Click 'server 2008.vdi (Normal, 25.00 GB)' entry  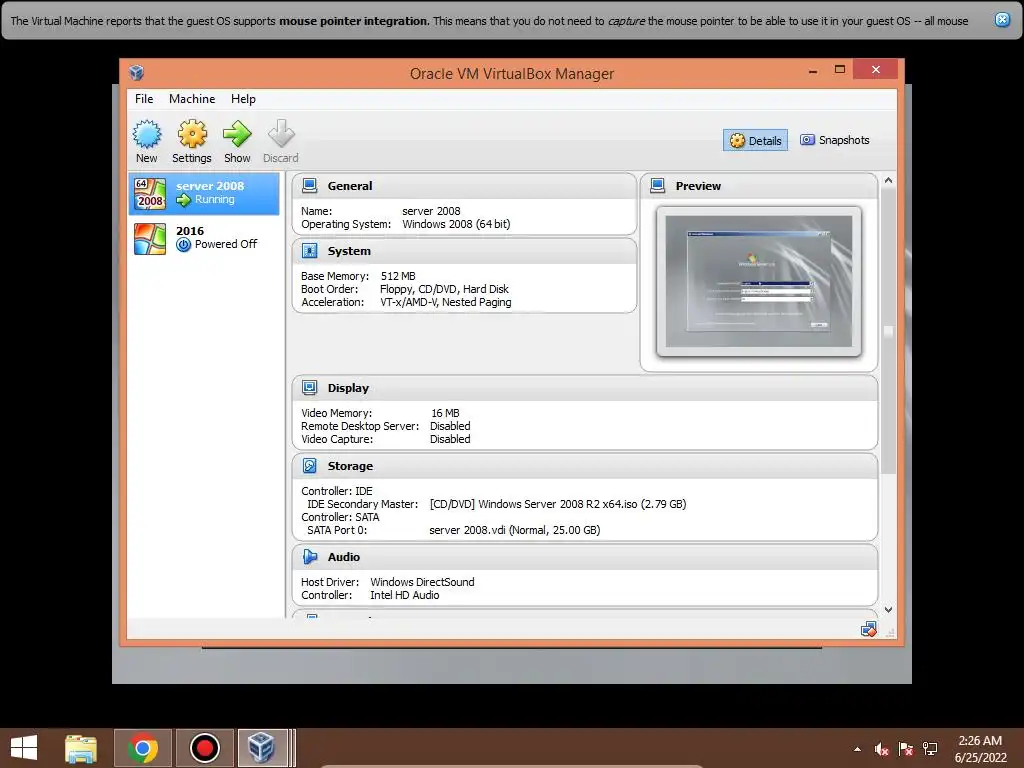pyautogui.click(x=515, y=530)
